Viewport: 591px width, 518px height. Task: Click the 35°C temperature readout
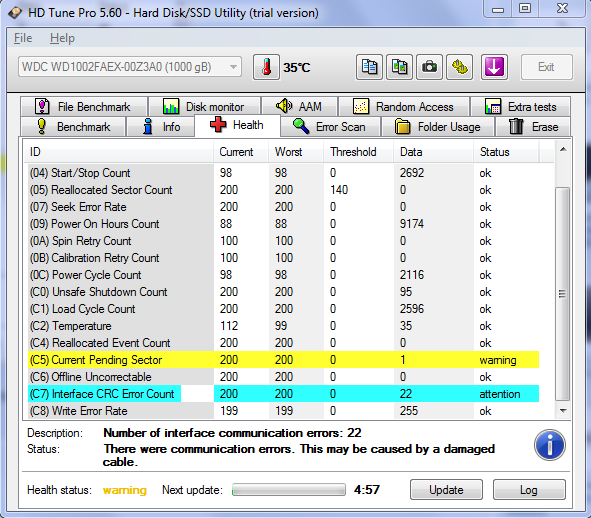tap(297, 67)
